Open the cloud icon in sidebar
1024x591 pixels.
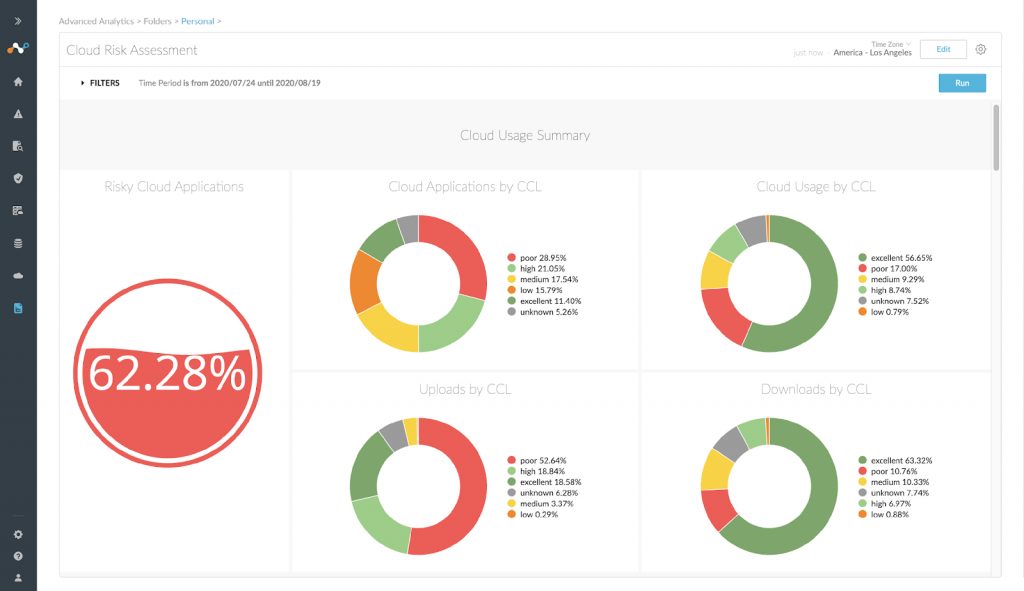click(x=18, y=276)
